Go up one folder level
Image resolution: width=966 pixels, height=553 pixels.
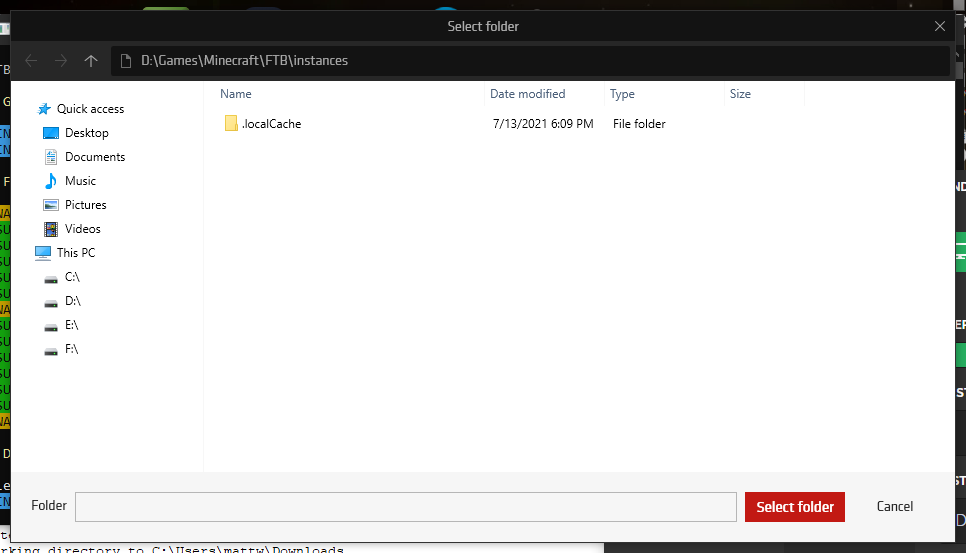(x=91, y=60)
